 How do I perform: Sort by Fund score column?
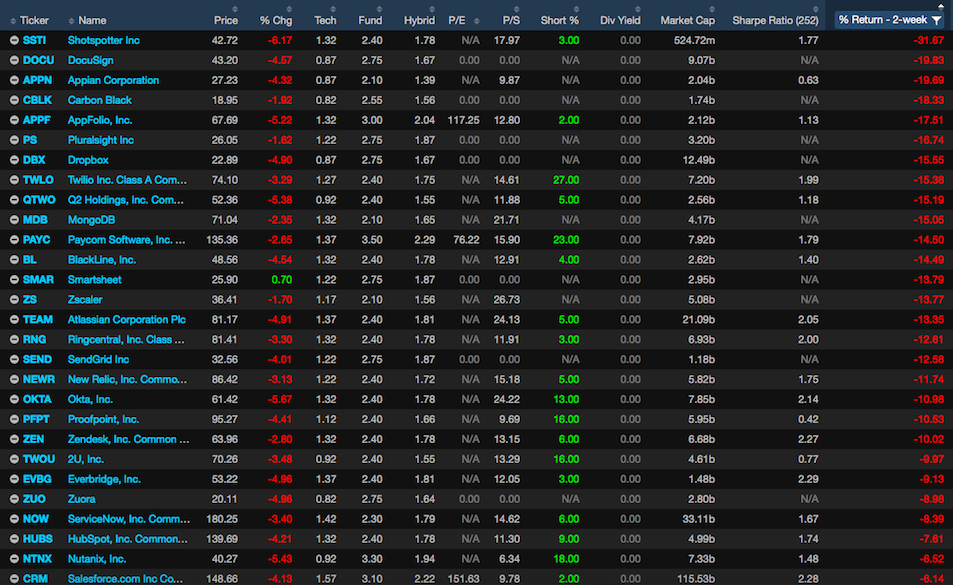click(x=370, y=21)
